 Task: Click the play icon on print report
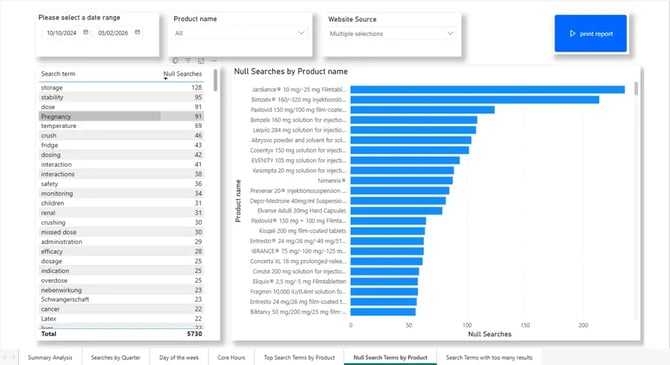[573, 33]
